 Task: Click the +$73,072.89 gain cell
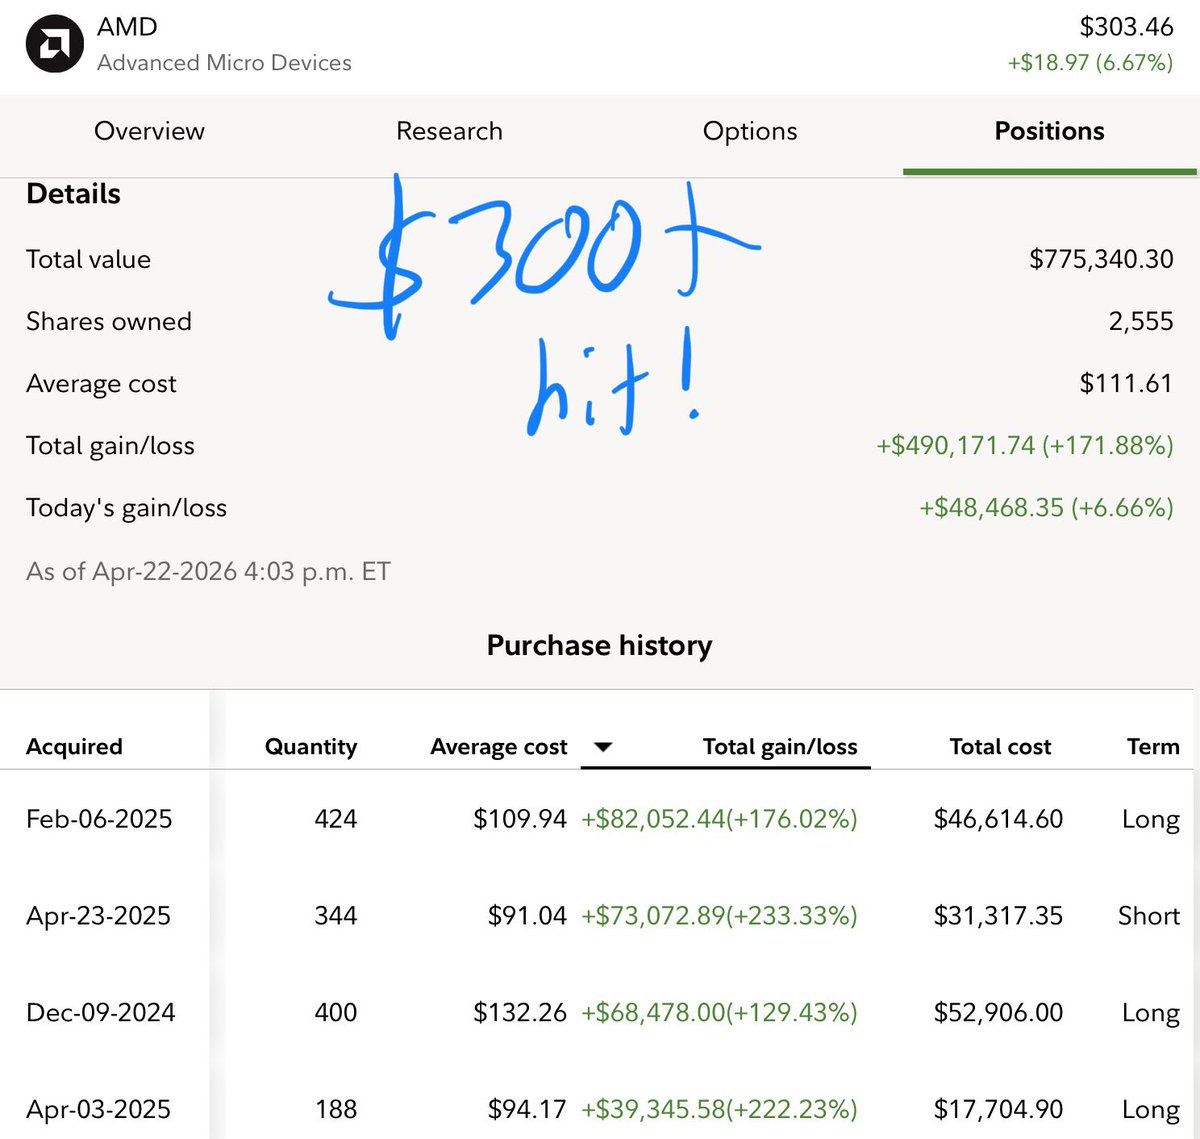[719, 916]
